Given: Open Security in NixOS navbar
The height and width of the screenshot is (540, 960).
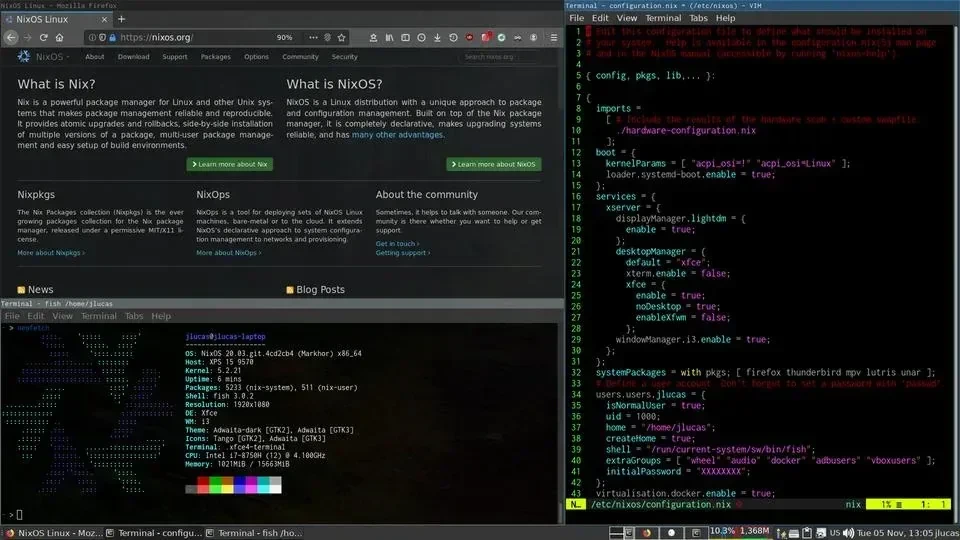Looking at the screenshot, I should 345,56.
